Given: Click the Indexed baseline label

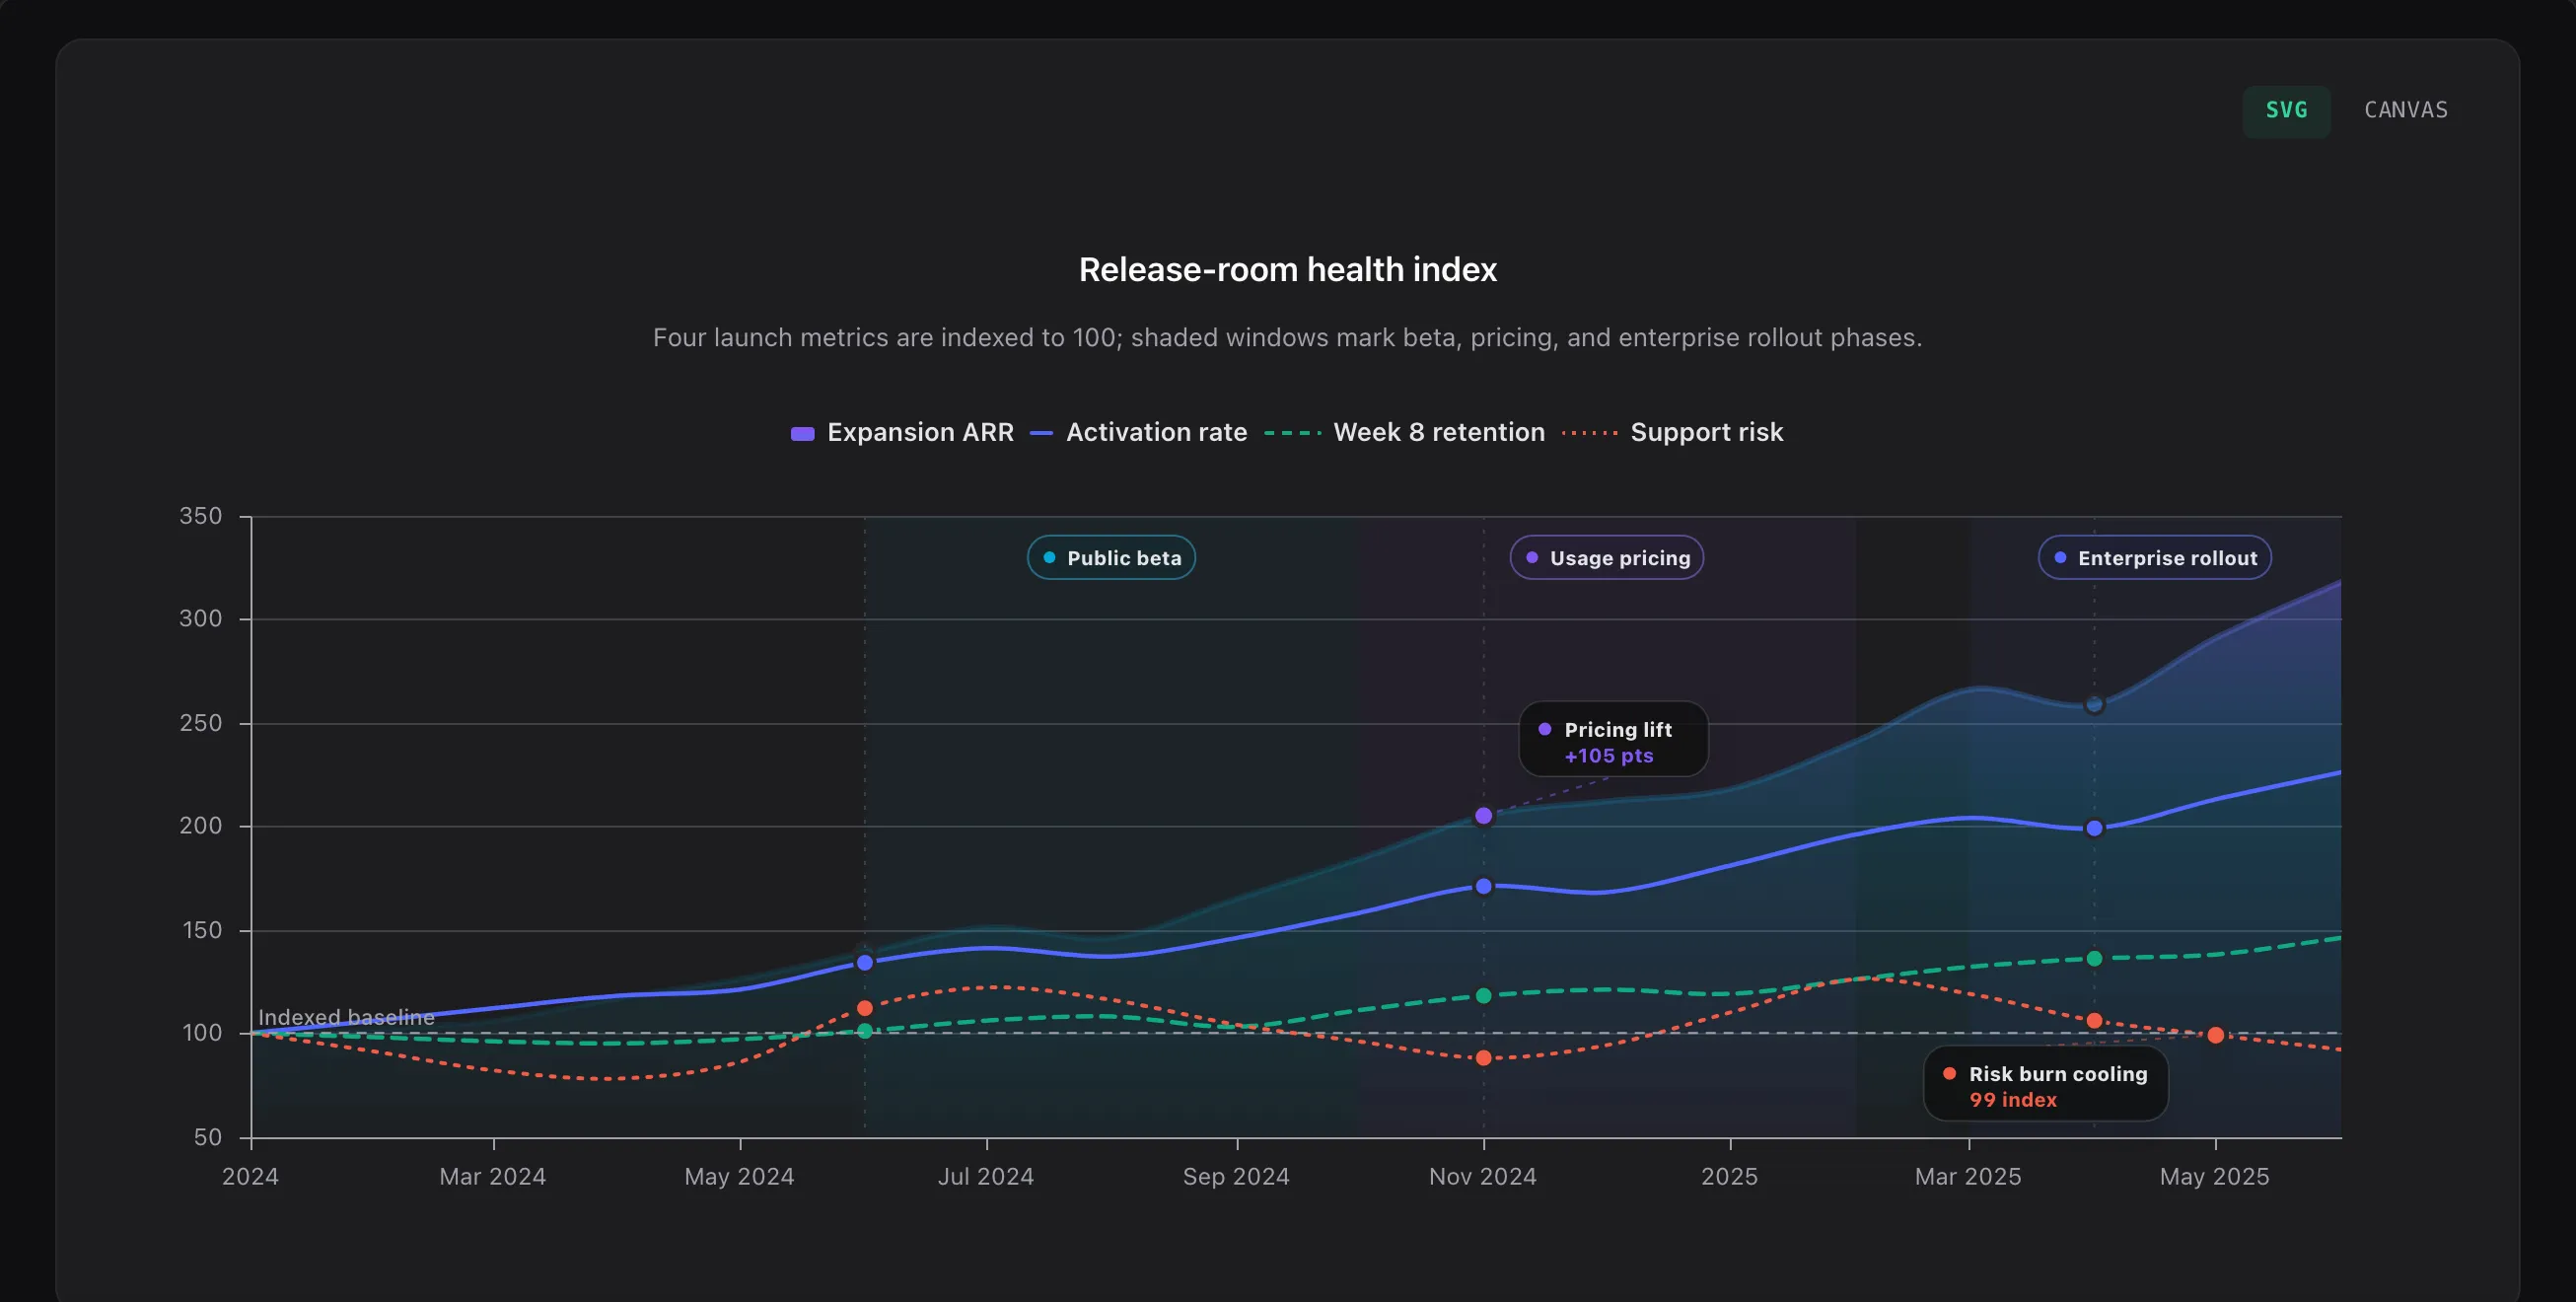Looking at the screenshot, I should (x=346, y=1018).
